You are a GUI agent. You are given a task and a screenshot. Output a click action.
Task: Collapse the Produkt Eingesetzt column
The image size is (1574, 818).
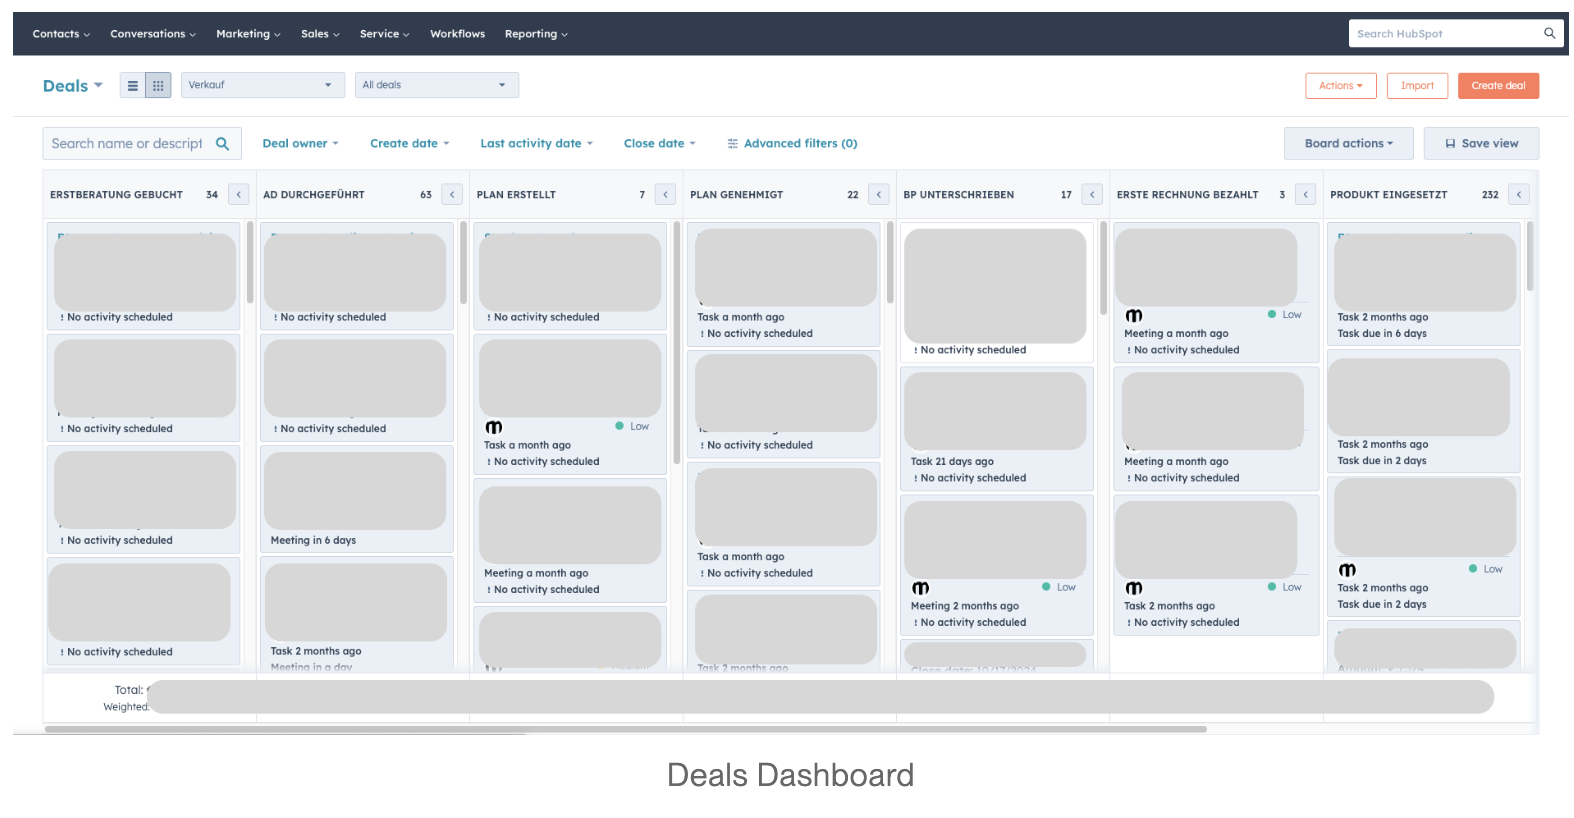[x=1519, y=195]
